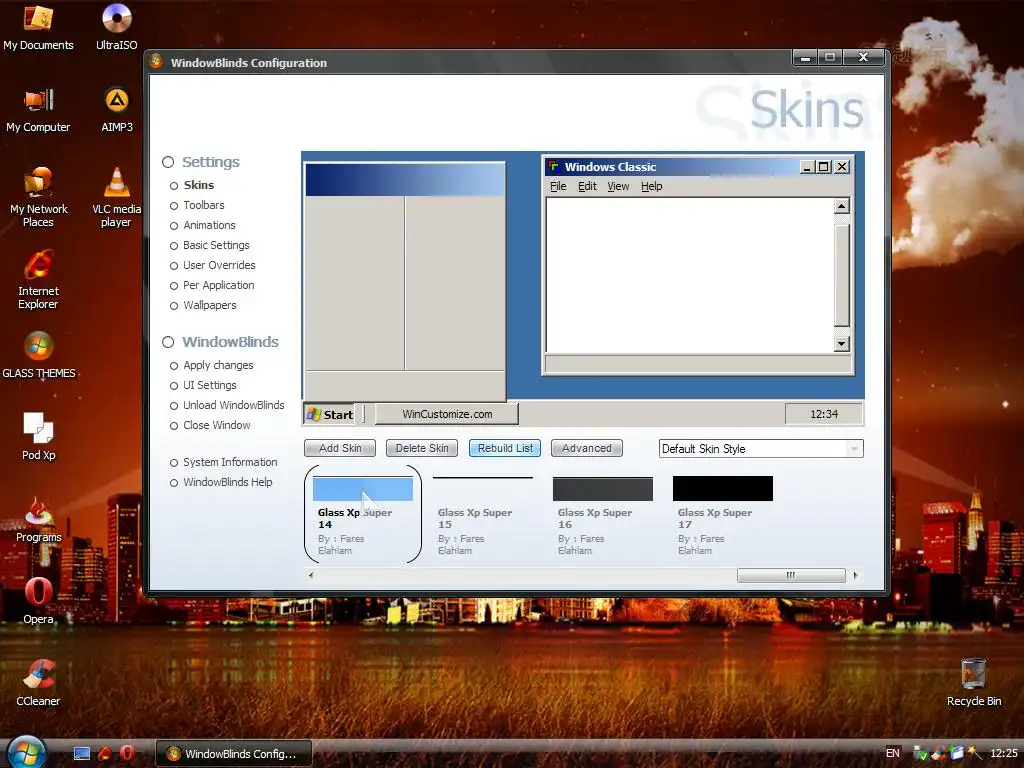The width and height of the screenshot is (1024, 768).
Task: Open WindowBlinds Help
Action: point(227,482)
